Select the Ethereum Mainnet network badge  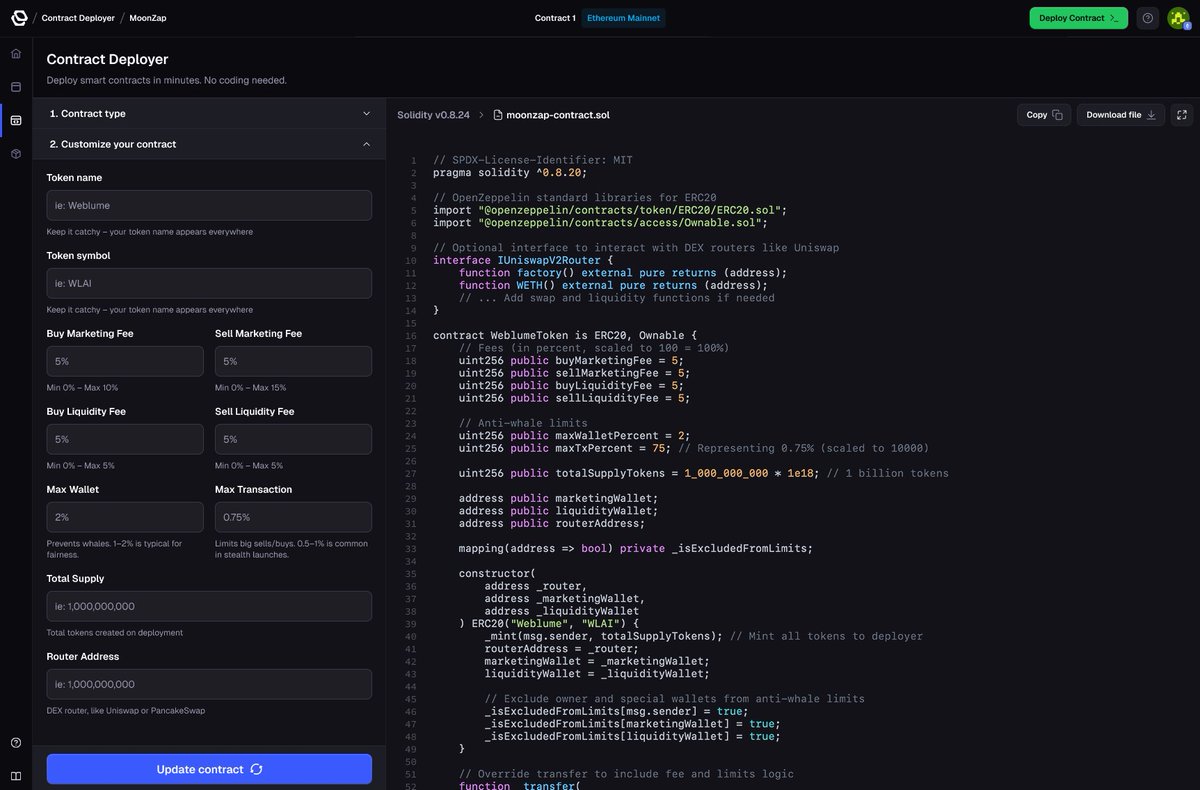[x=623, y=18]
